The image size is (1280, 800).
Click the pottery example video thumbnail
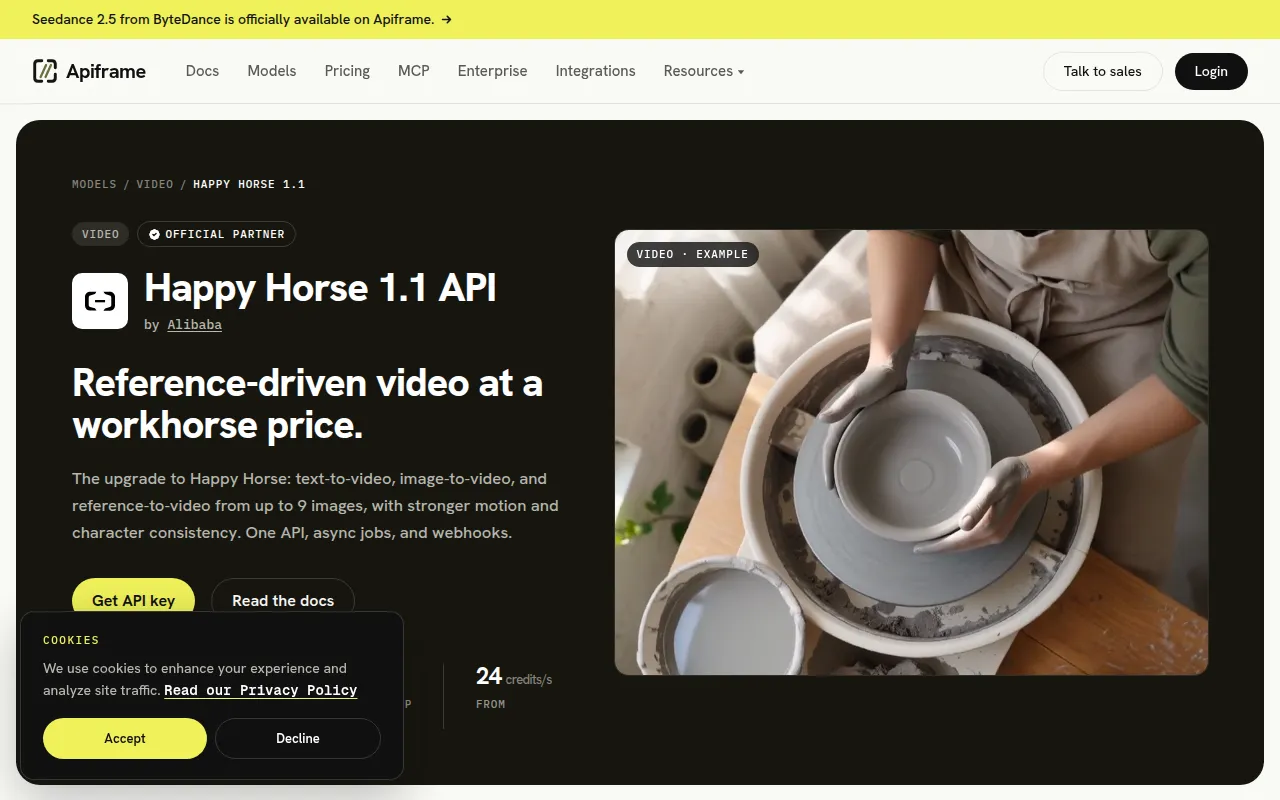click(911, 452)
